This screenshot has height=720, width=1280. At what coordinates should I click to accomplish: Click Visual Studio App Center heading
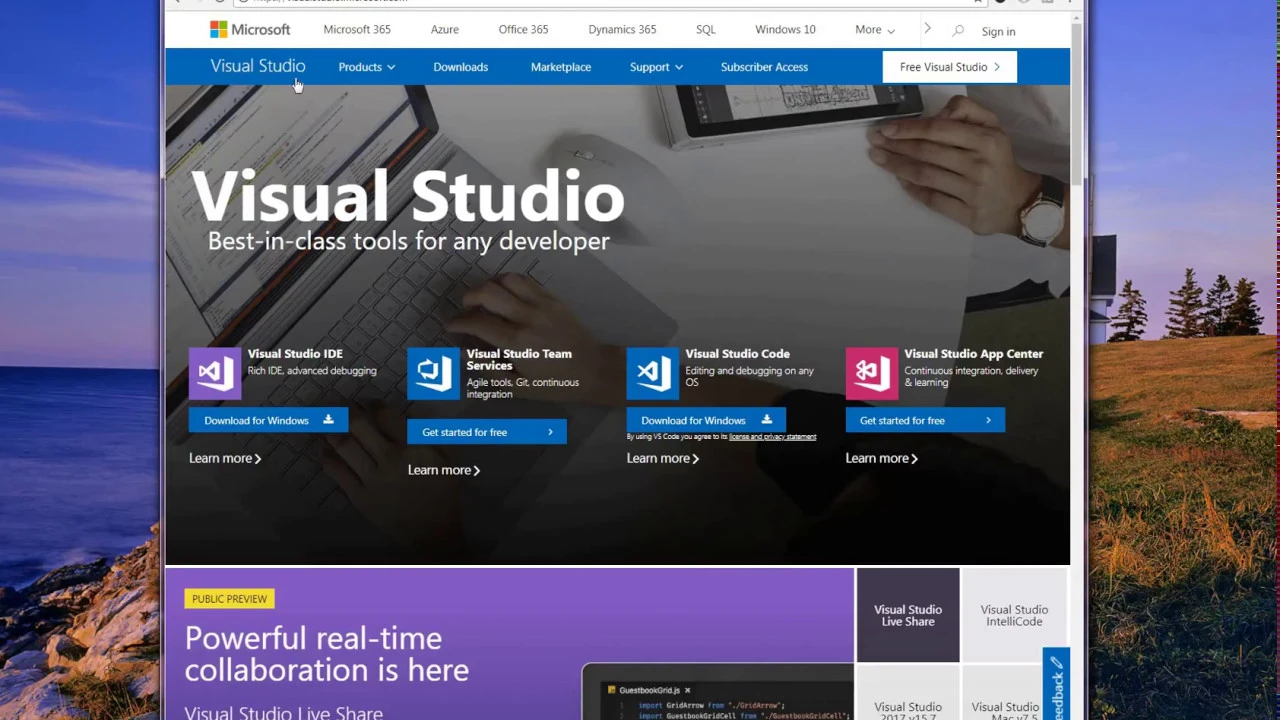click(x=973, y=354)
